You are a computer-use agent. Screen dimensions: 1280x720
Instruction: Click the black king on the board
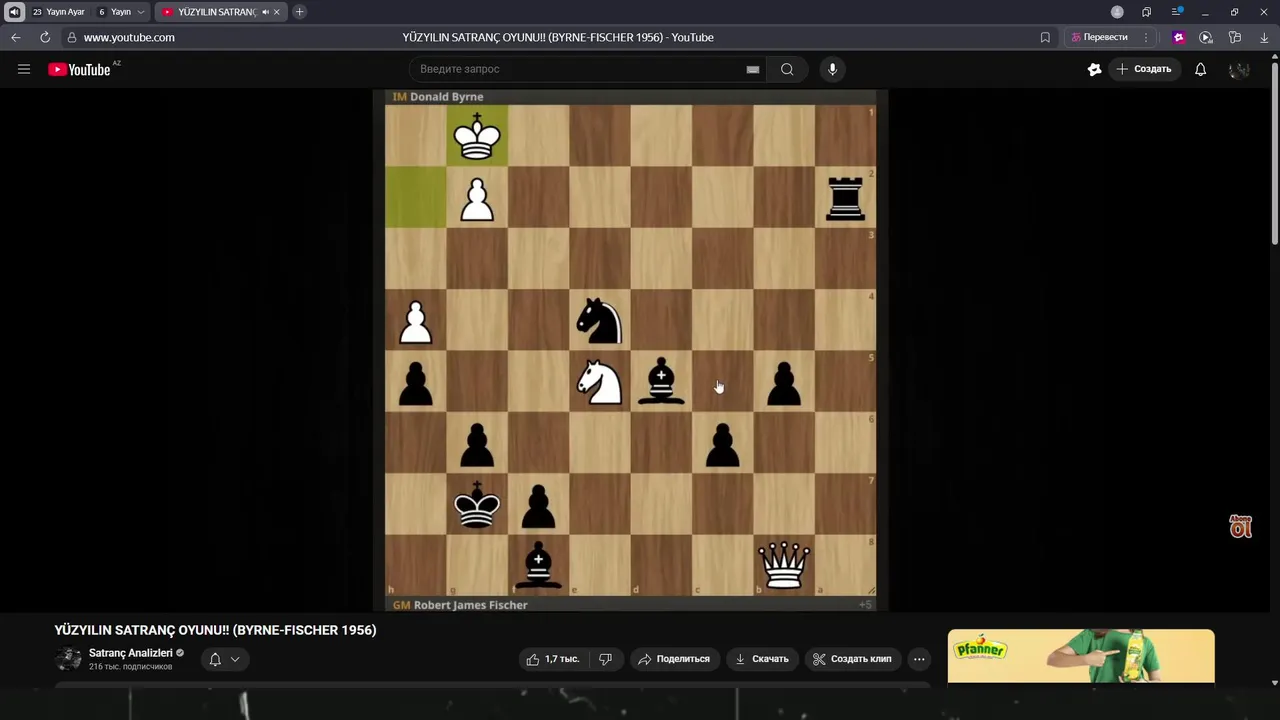tap(477, 504)
